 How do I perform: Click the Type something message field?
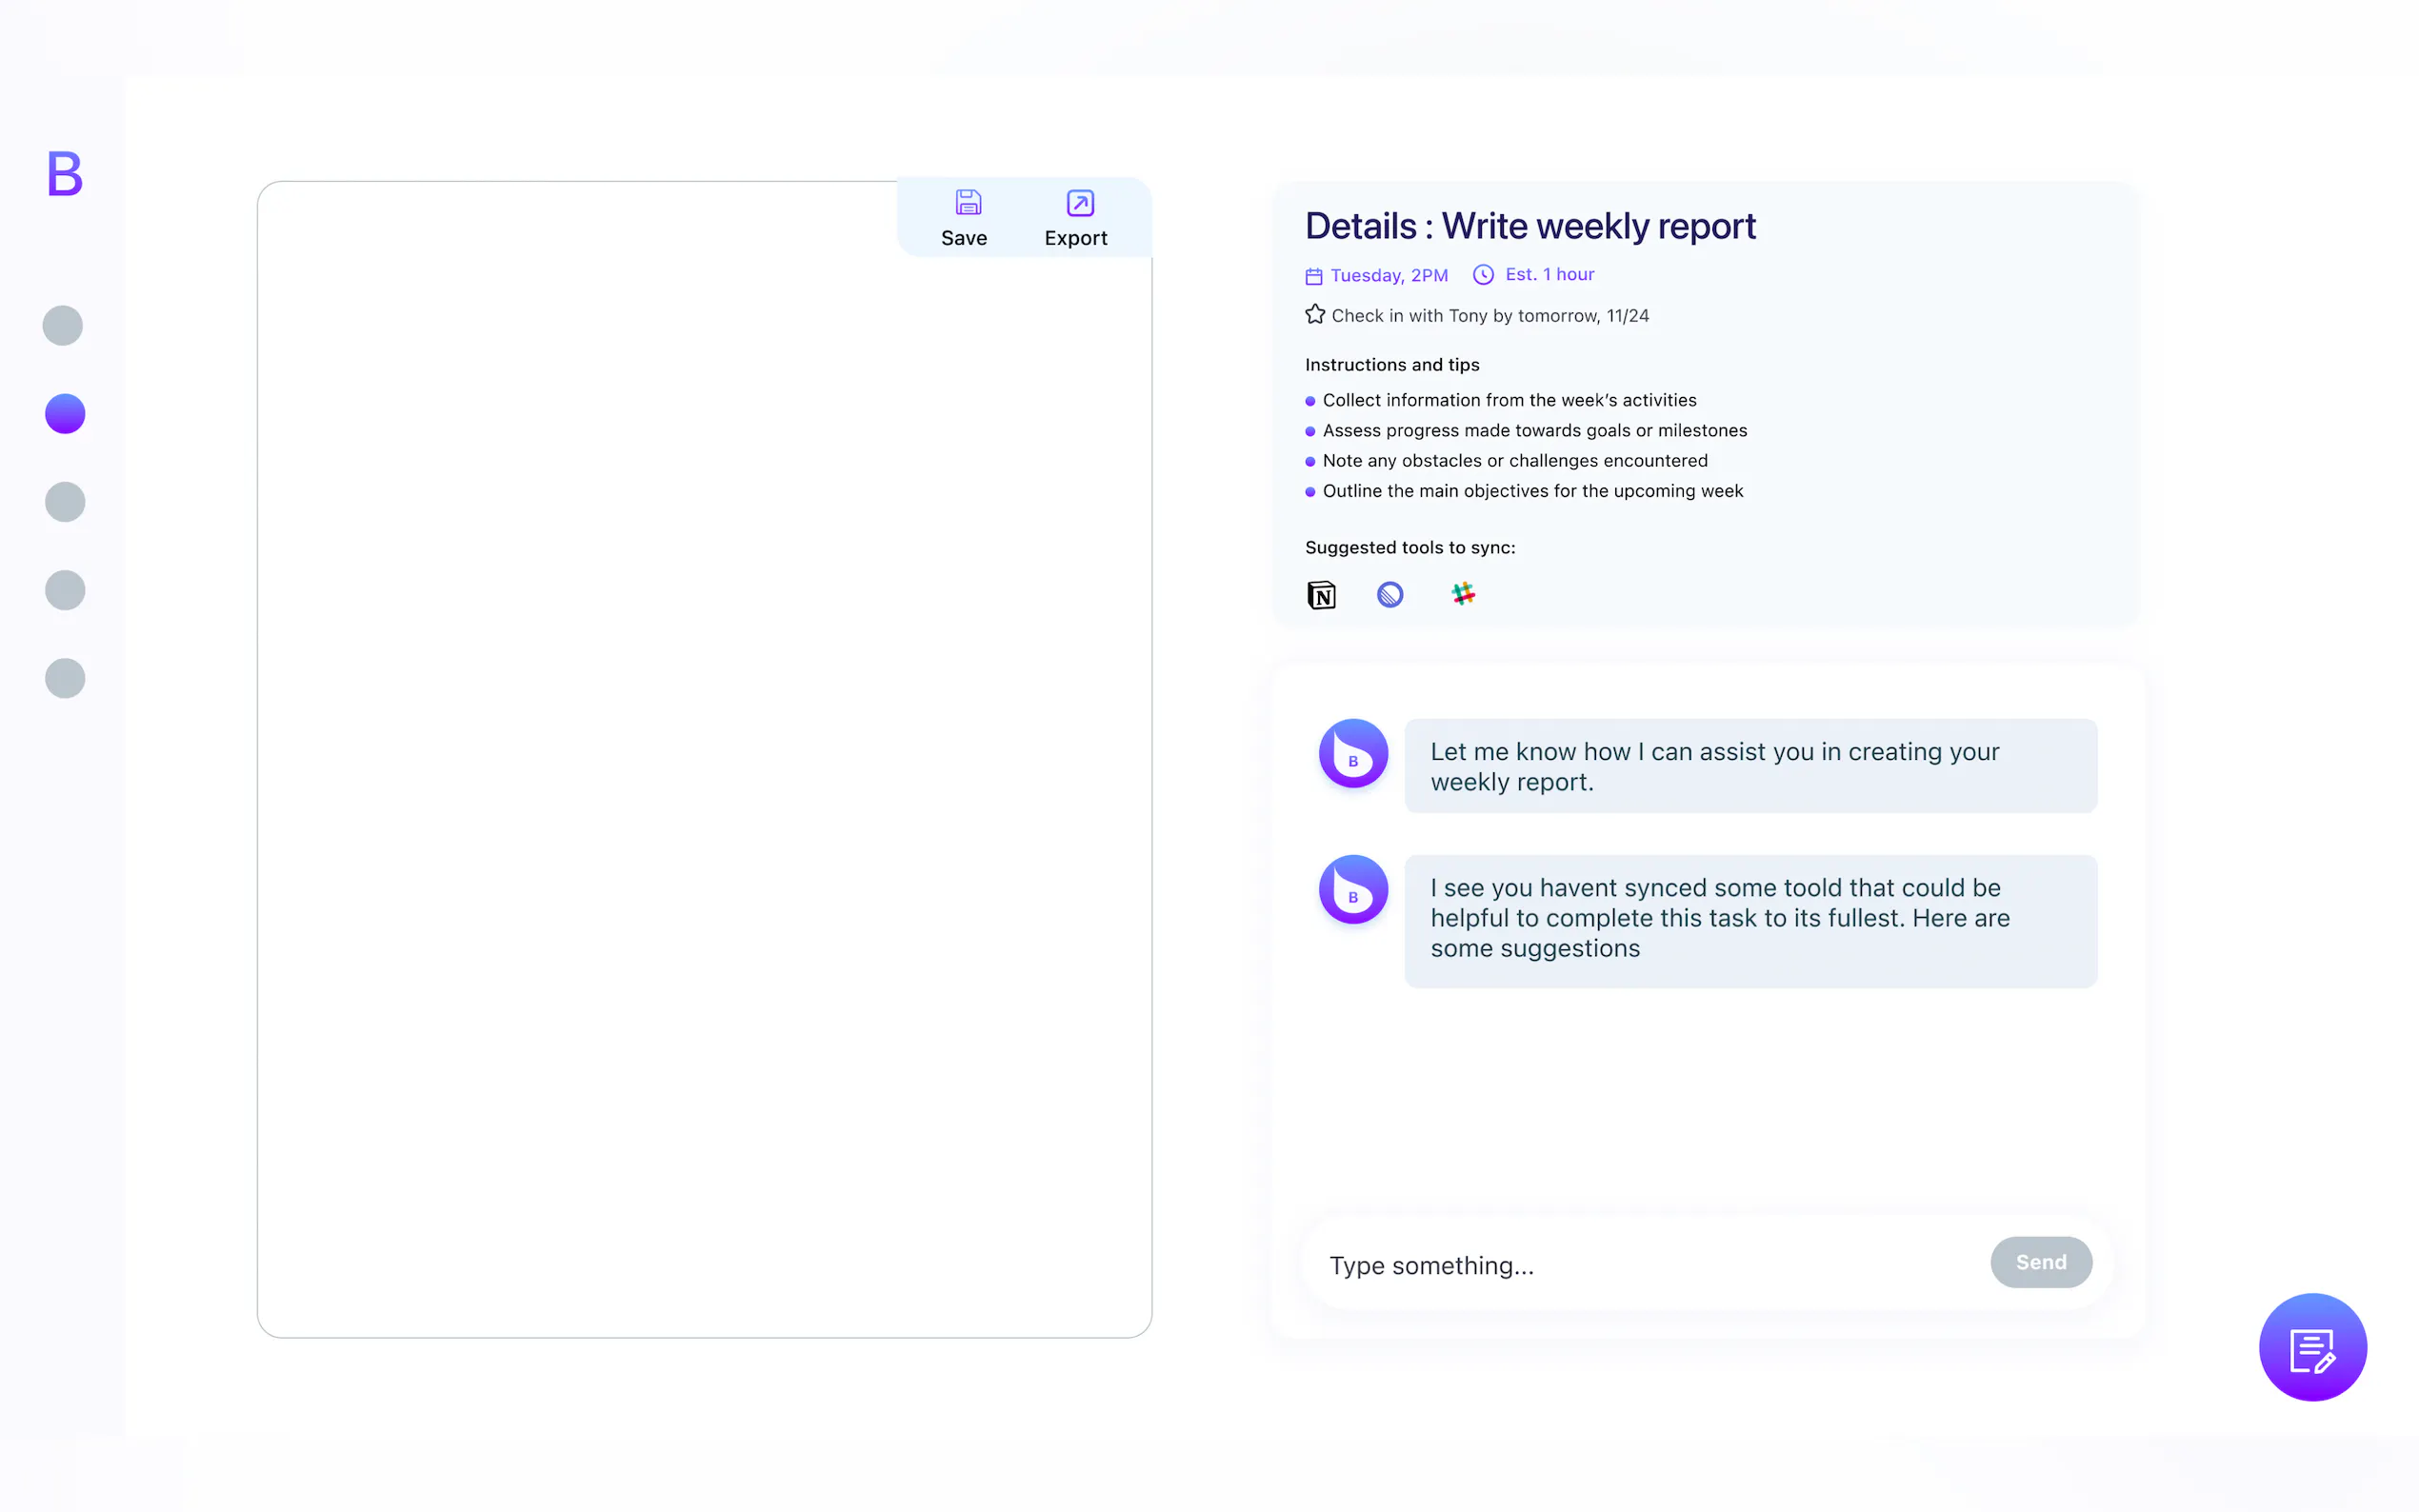[x=1640, y=1265]
